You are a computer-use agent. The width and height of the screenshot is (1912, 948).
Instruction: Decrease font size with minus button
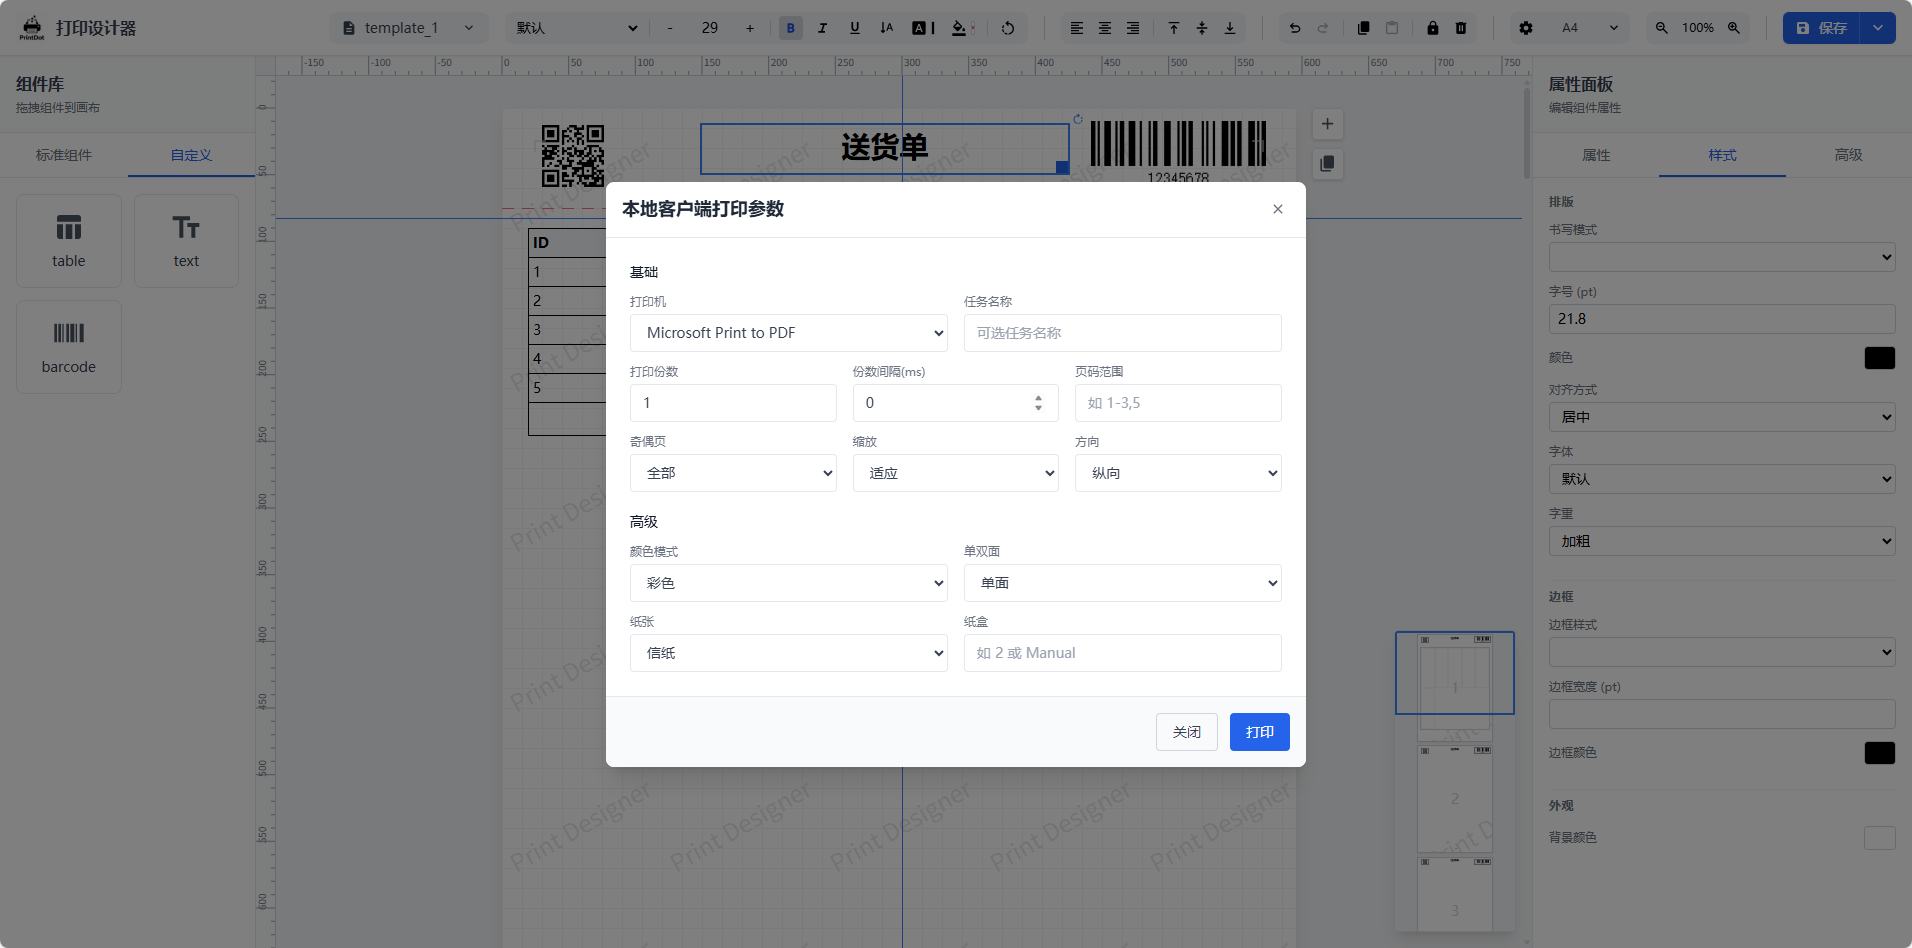tap(670, 28)
